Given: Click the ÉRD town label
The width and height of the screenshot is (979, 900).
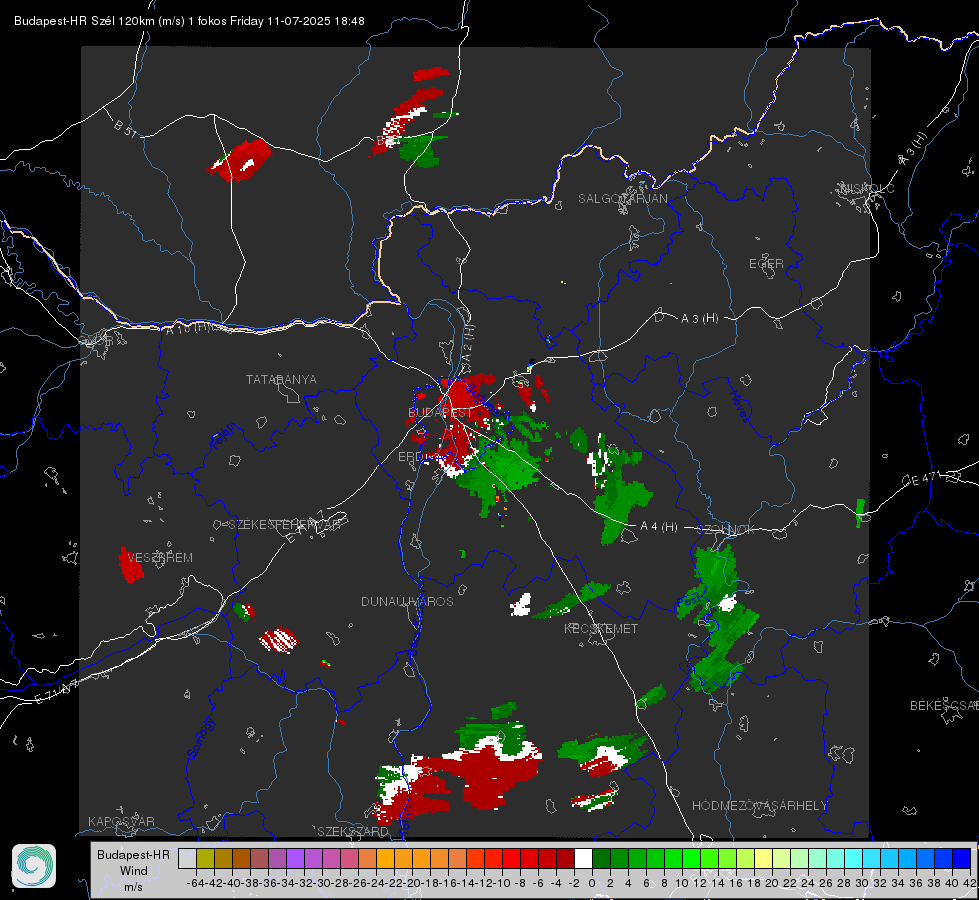Looking at the screenshot, I should (410, 457).
